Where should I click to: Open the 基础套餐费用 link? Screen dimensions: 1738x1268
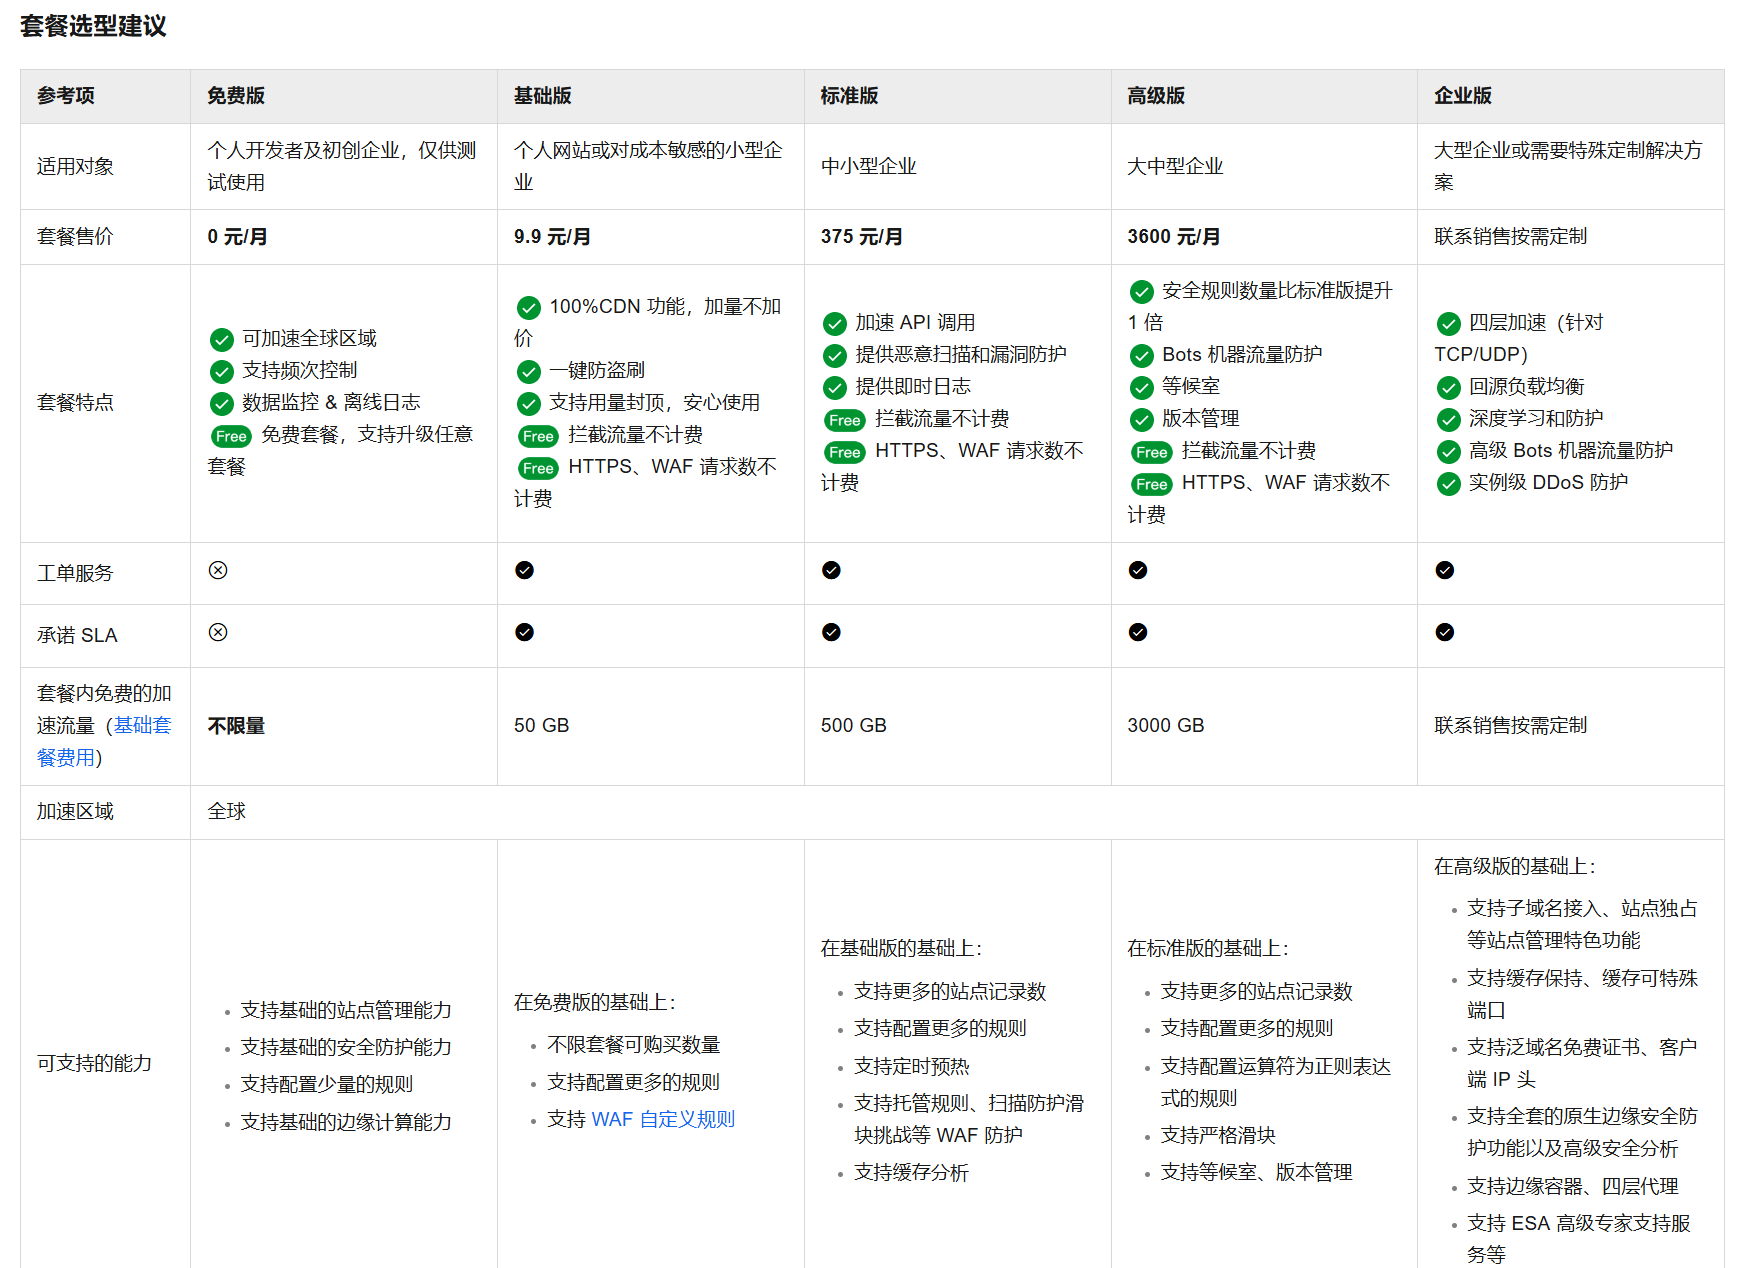point(142,726)
